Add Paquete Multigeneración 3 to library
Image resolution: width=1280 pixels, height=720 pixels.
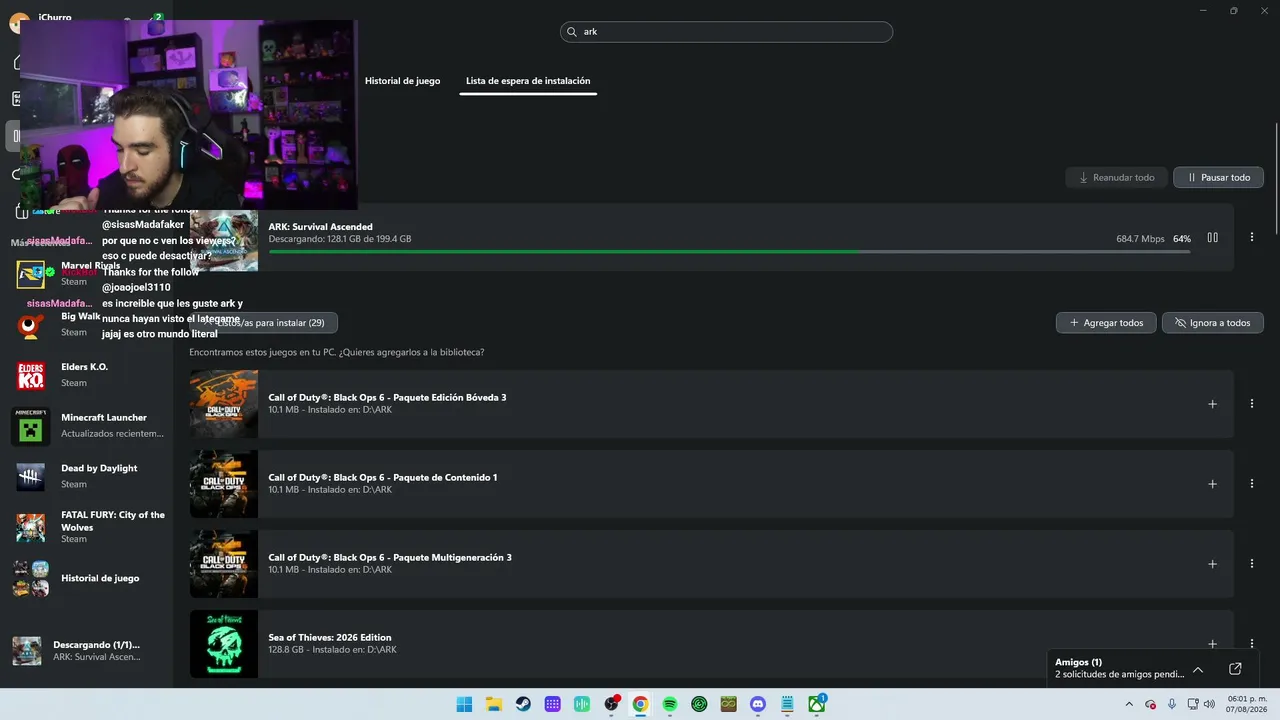(x=1212, y=564)
